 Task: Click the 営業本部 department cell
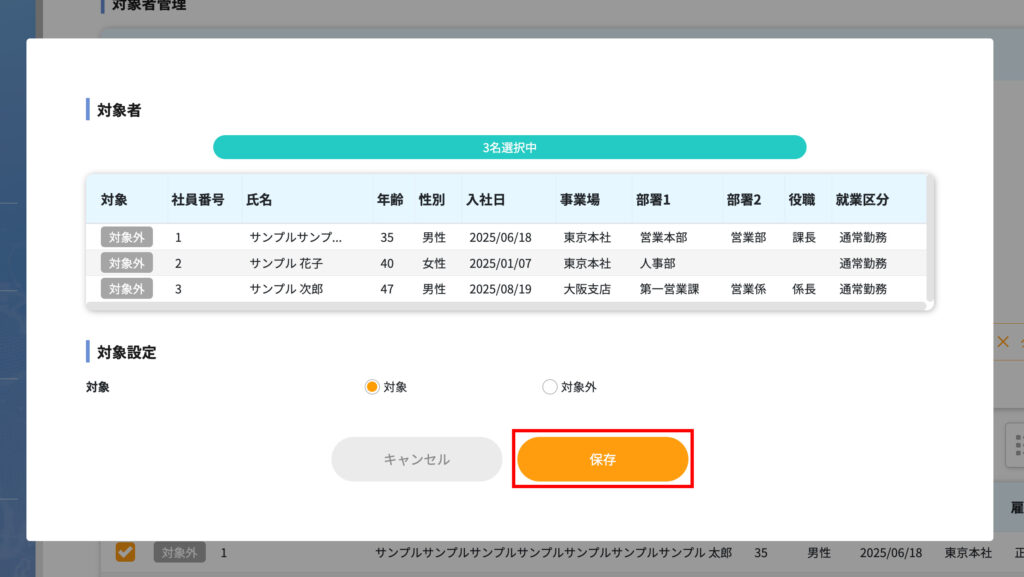pos(664,237)
